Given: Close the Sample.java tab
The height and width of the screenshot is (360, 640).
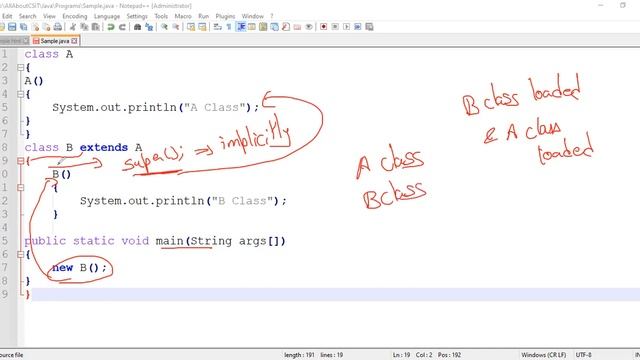Looking at the screenshot, I should click(x=74, y=41).
